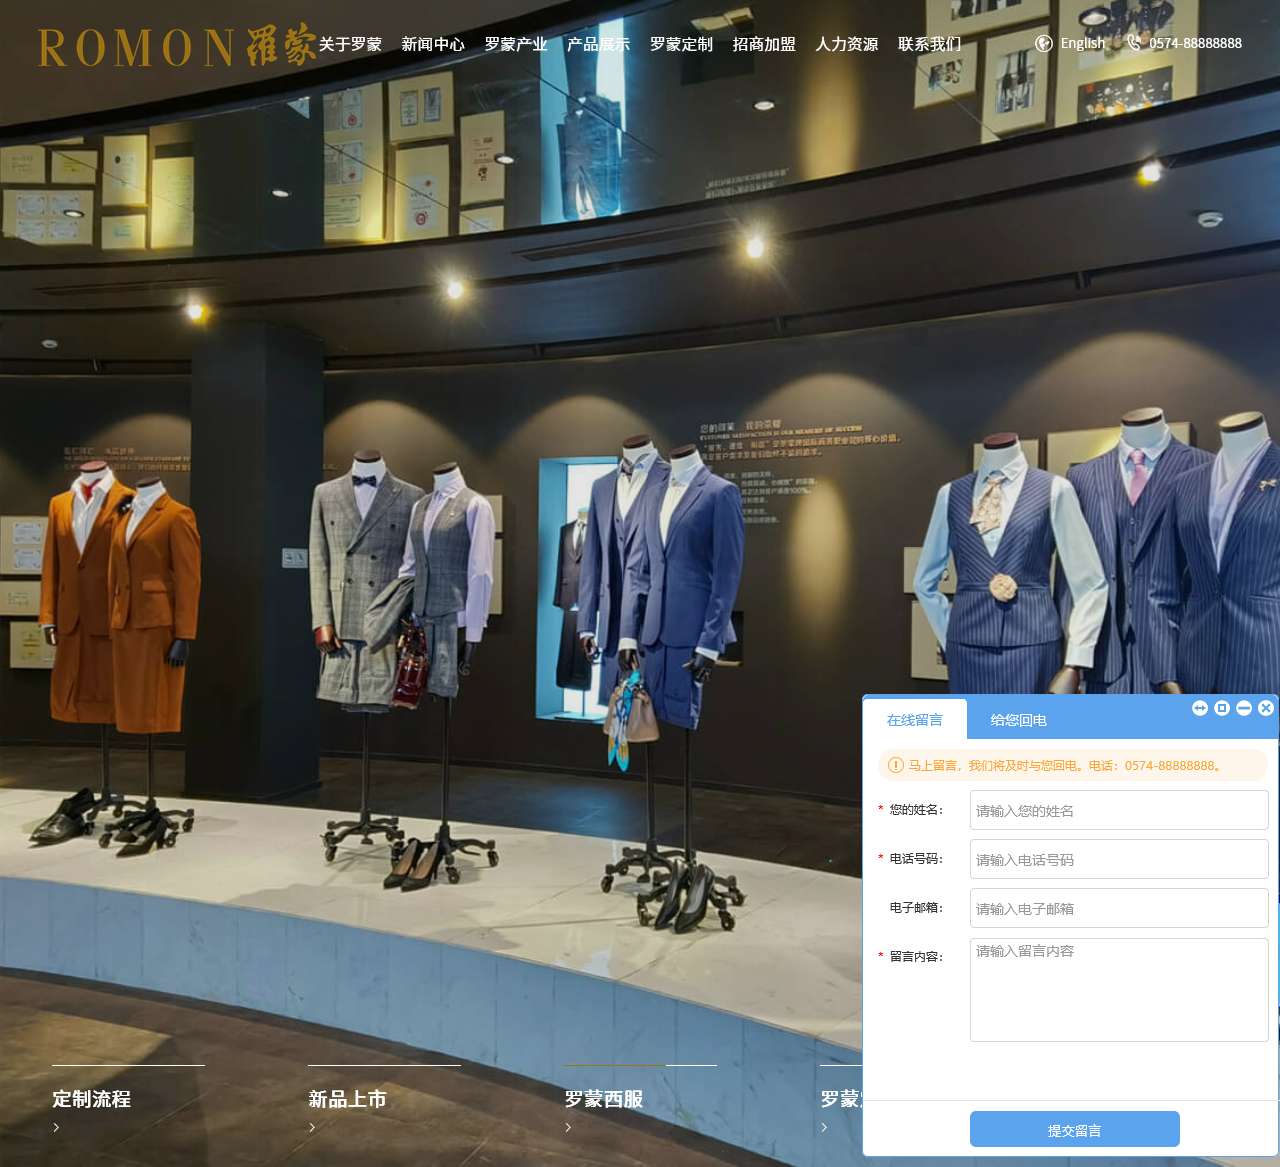Click the 电子邮箱 email input field
The width and height of the screenshot is (1280, 1167).
1119,908
